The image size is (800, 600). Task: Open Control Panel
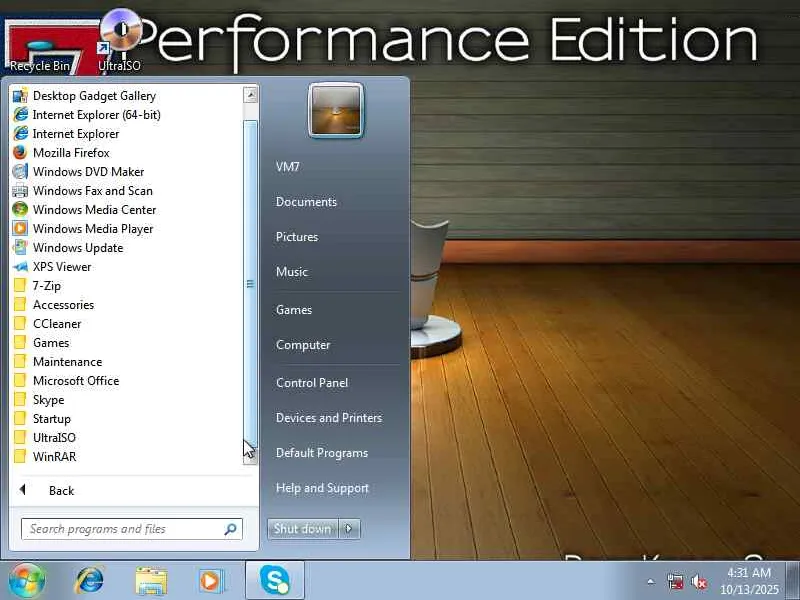click(312, 383)
